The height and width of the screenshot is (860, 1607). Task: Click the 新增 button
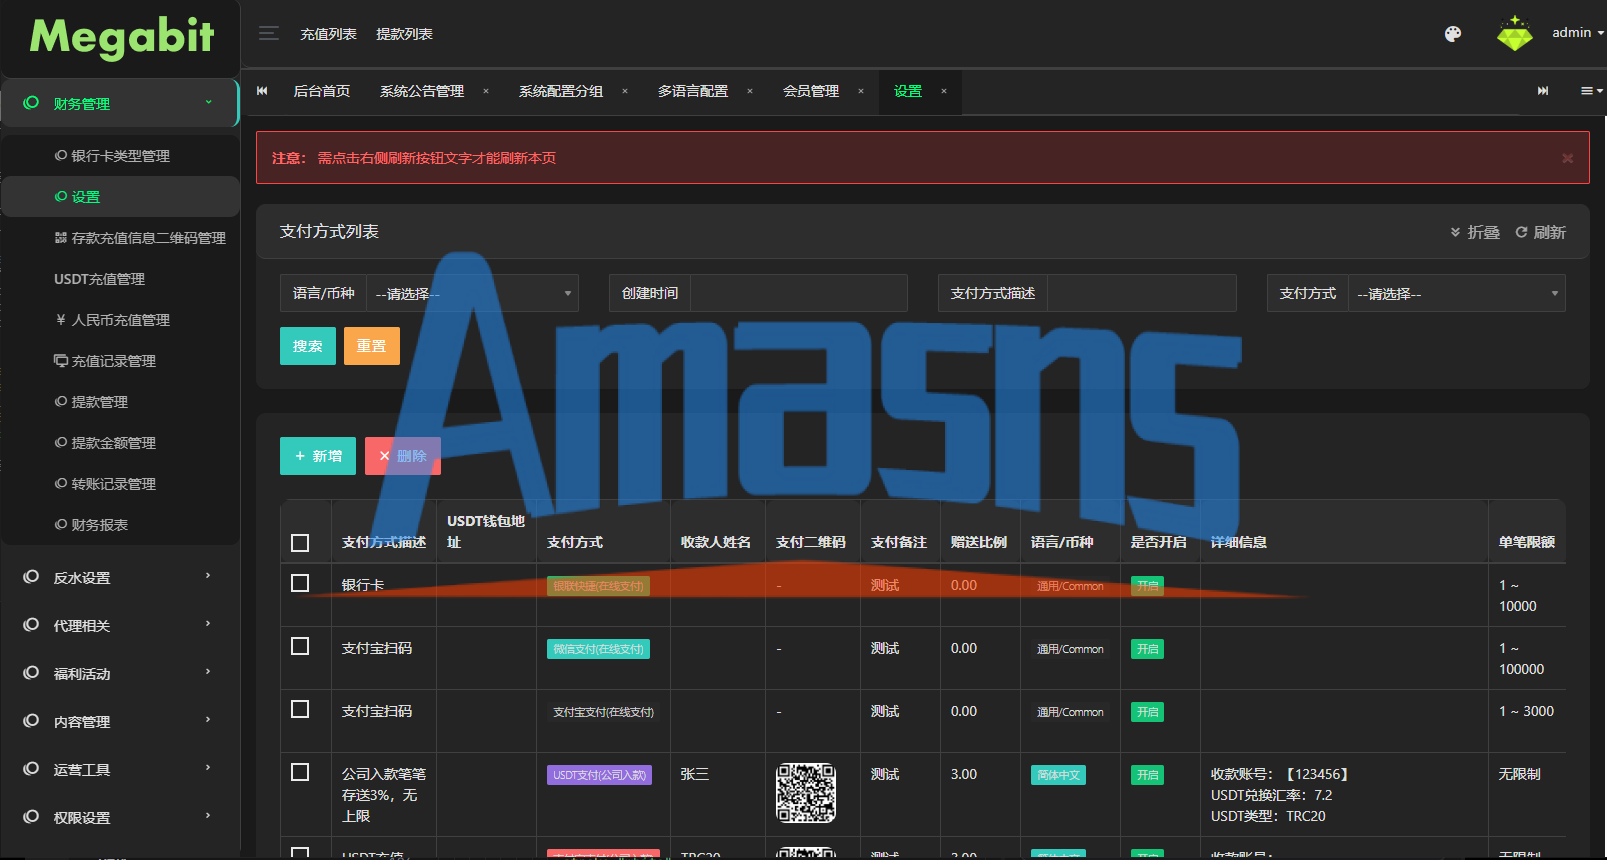tap(318, 456)
